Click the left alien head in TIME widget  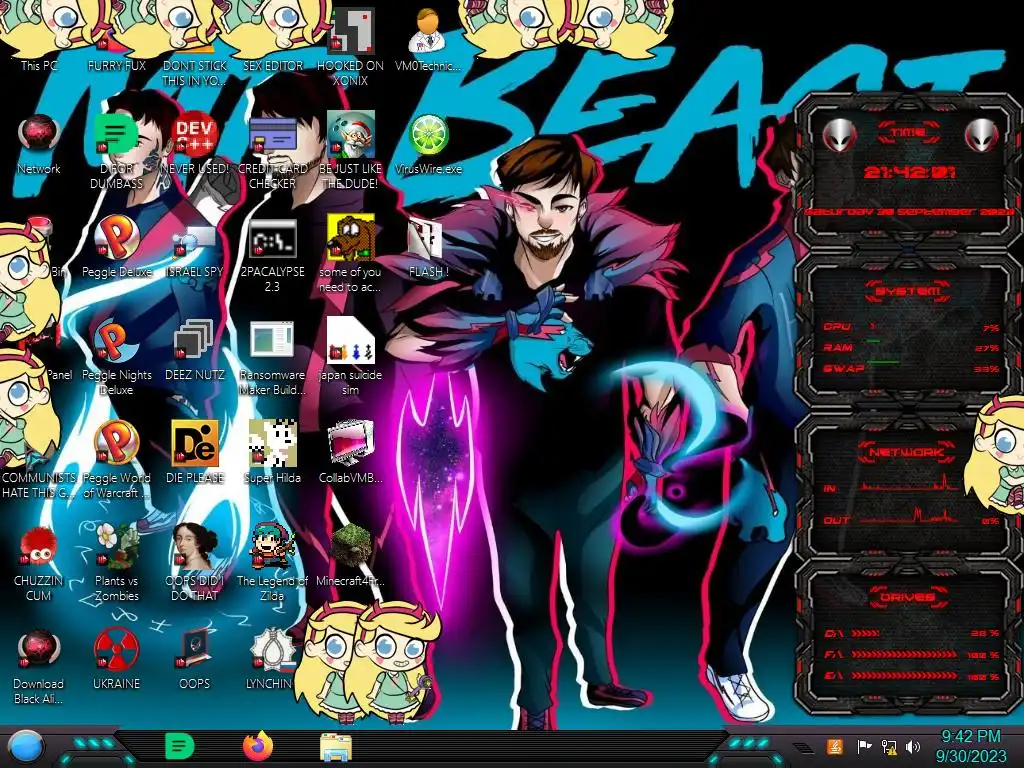[x=839, y=136]
